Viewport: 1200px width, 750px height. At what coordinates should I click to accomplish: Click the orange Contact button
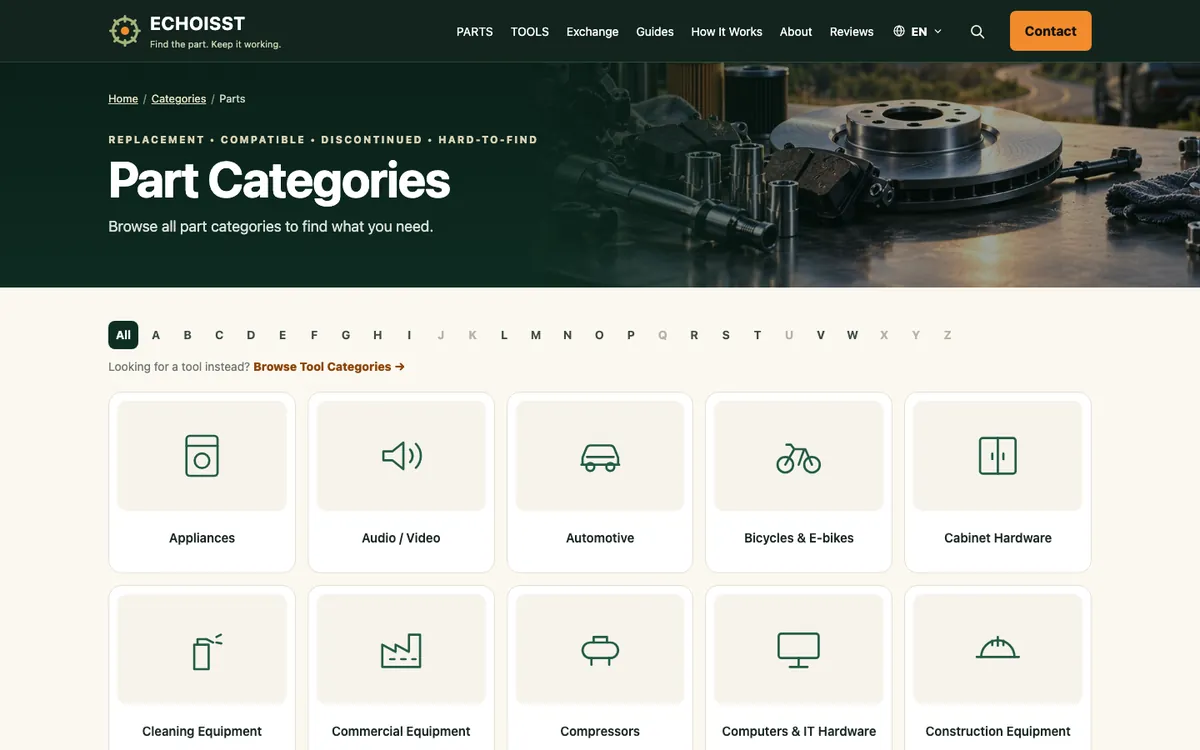click(x=1051, y=31)
